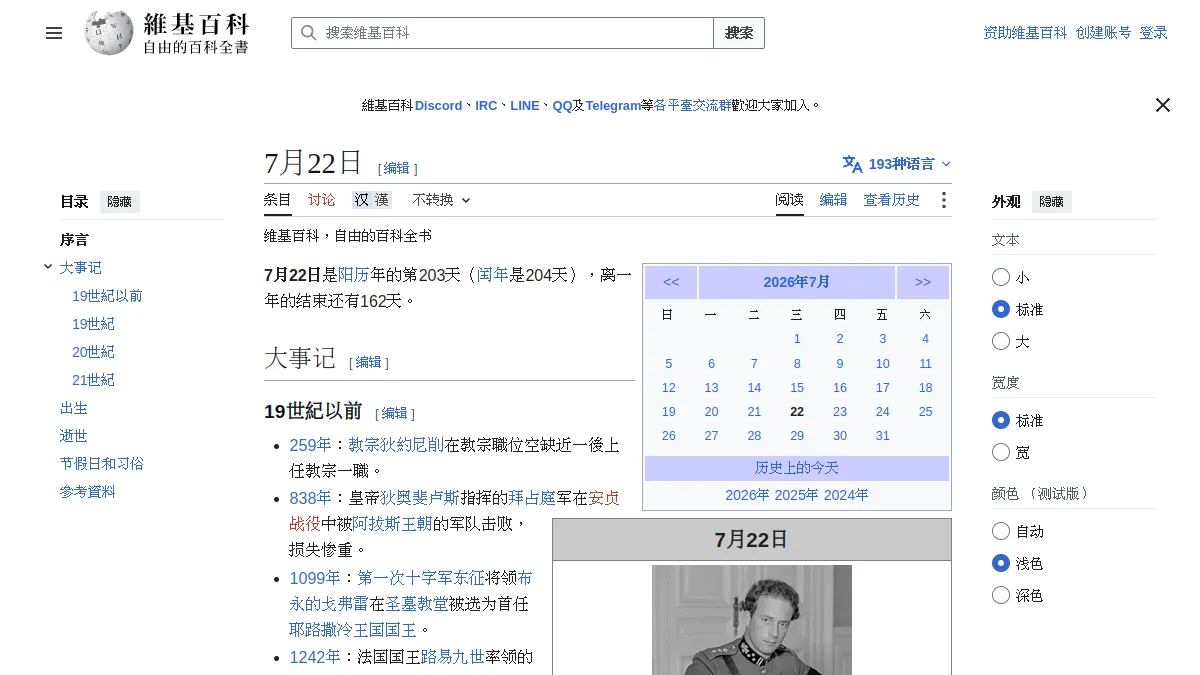The image size is (1200, 675).
Task: Open the 汉 漢 conversion tab
Action: tap(371, 200)
